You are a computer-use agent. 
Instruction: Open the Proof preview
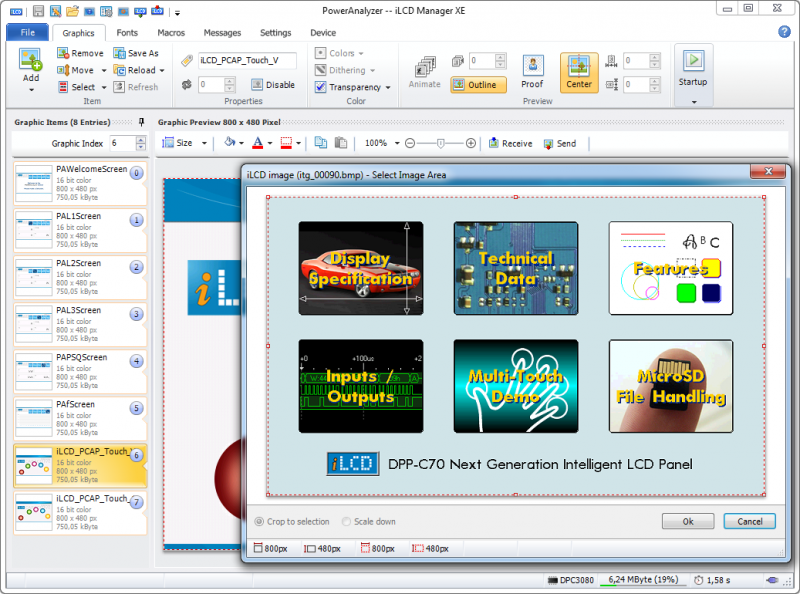tap(532, 72)
